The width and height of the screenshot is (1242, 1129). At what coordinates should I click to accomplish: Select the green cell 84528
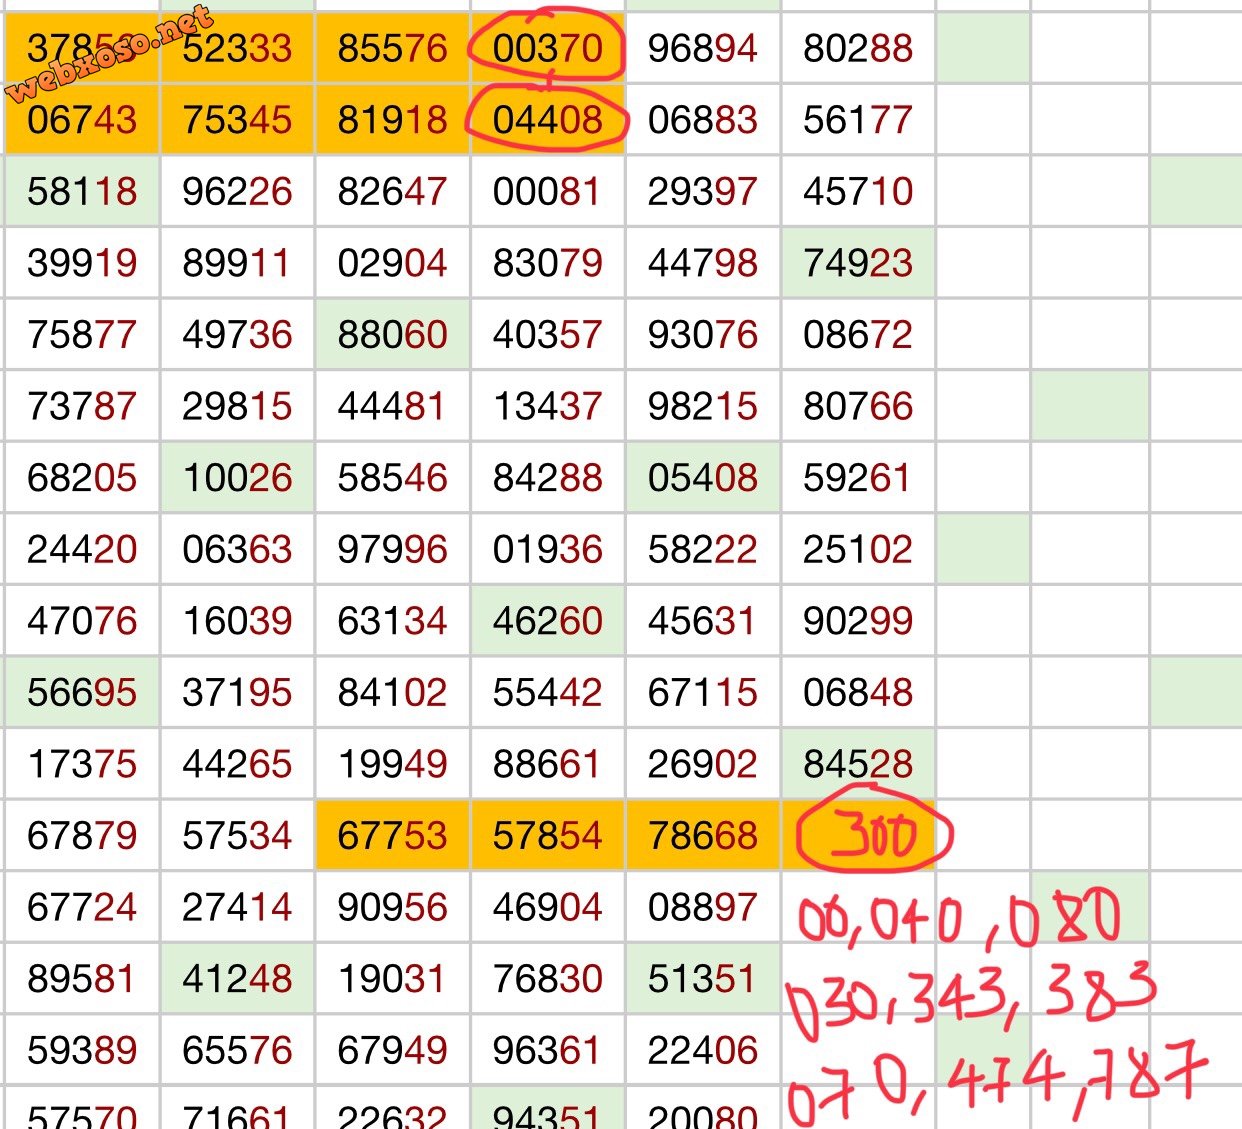point(858,764)
